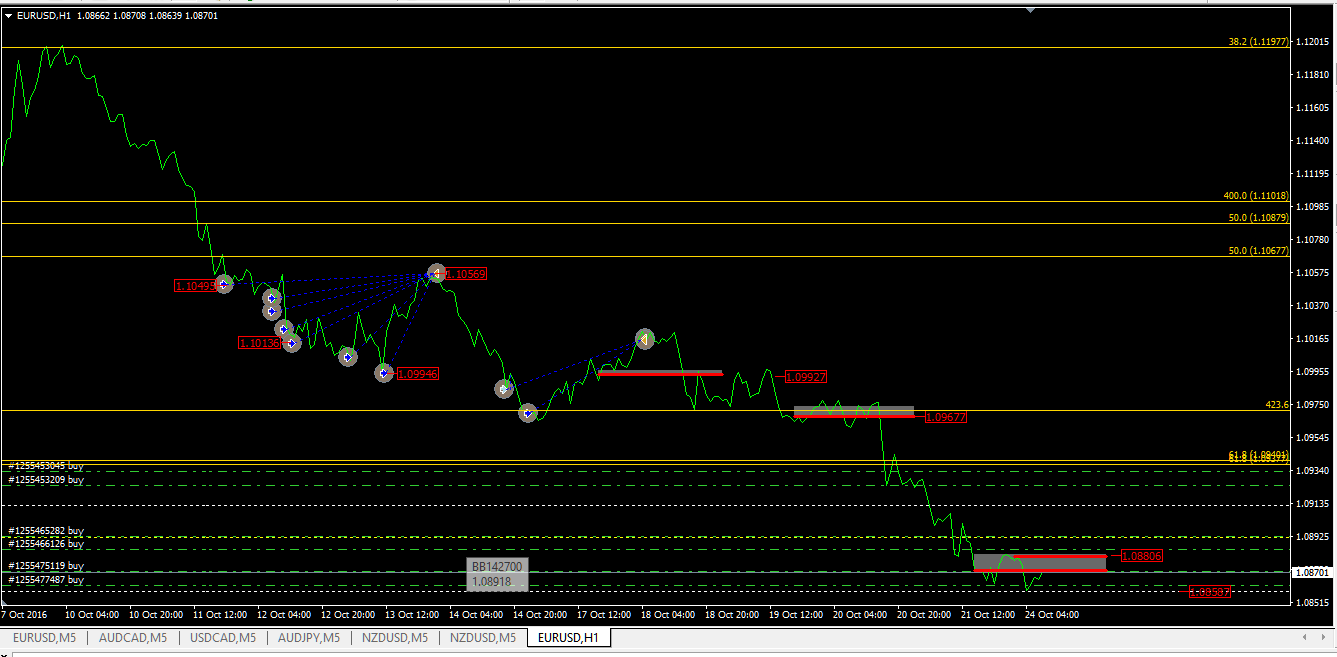
Task: Click the Fibonacci 400.0 (1.11018) level label
Action: pos(1255,196)
